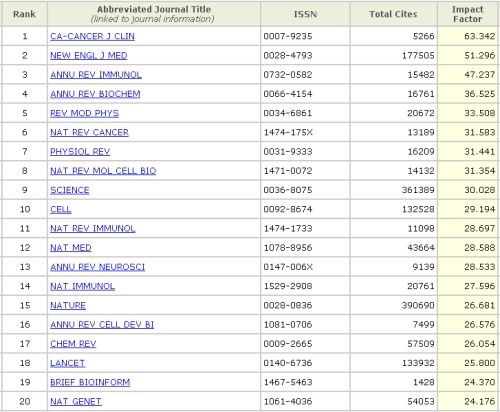Open the NAT MED journal link
The height and width of the screenshot is (412, 500).
point(71,248)
